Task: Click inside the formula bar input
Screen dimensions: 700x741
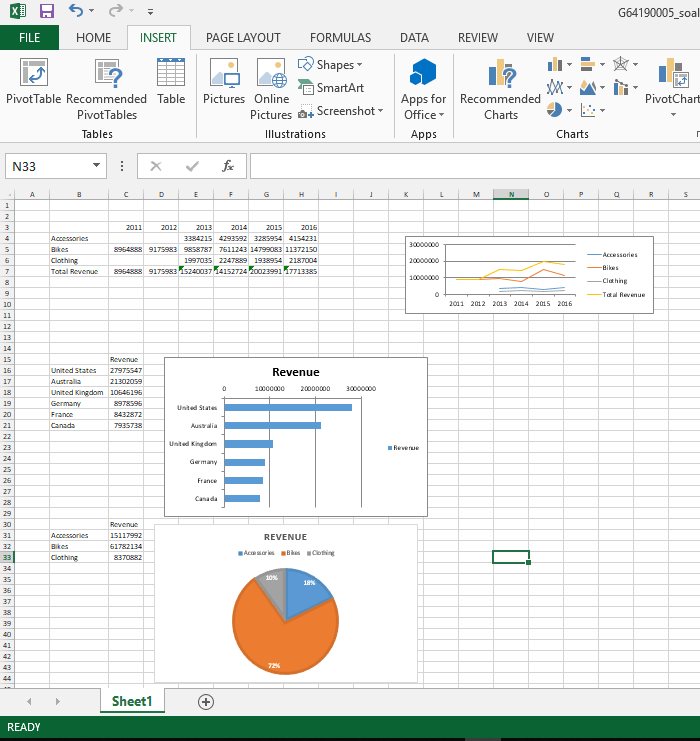Action: 470,166
